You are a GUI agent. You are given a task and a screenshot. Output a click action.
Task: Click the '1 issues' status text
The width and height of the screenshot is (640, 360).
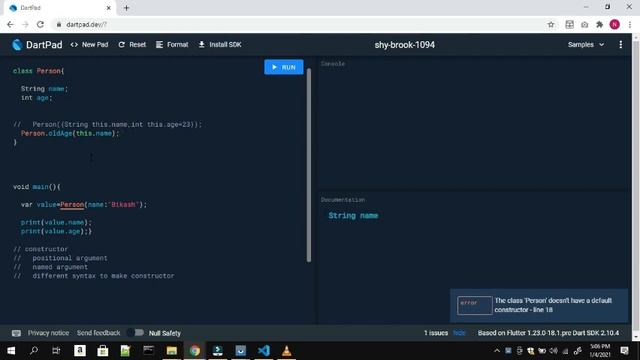pos(436,333)
